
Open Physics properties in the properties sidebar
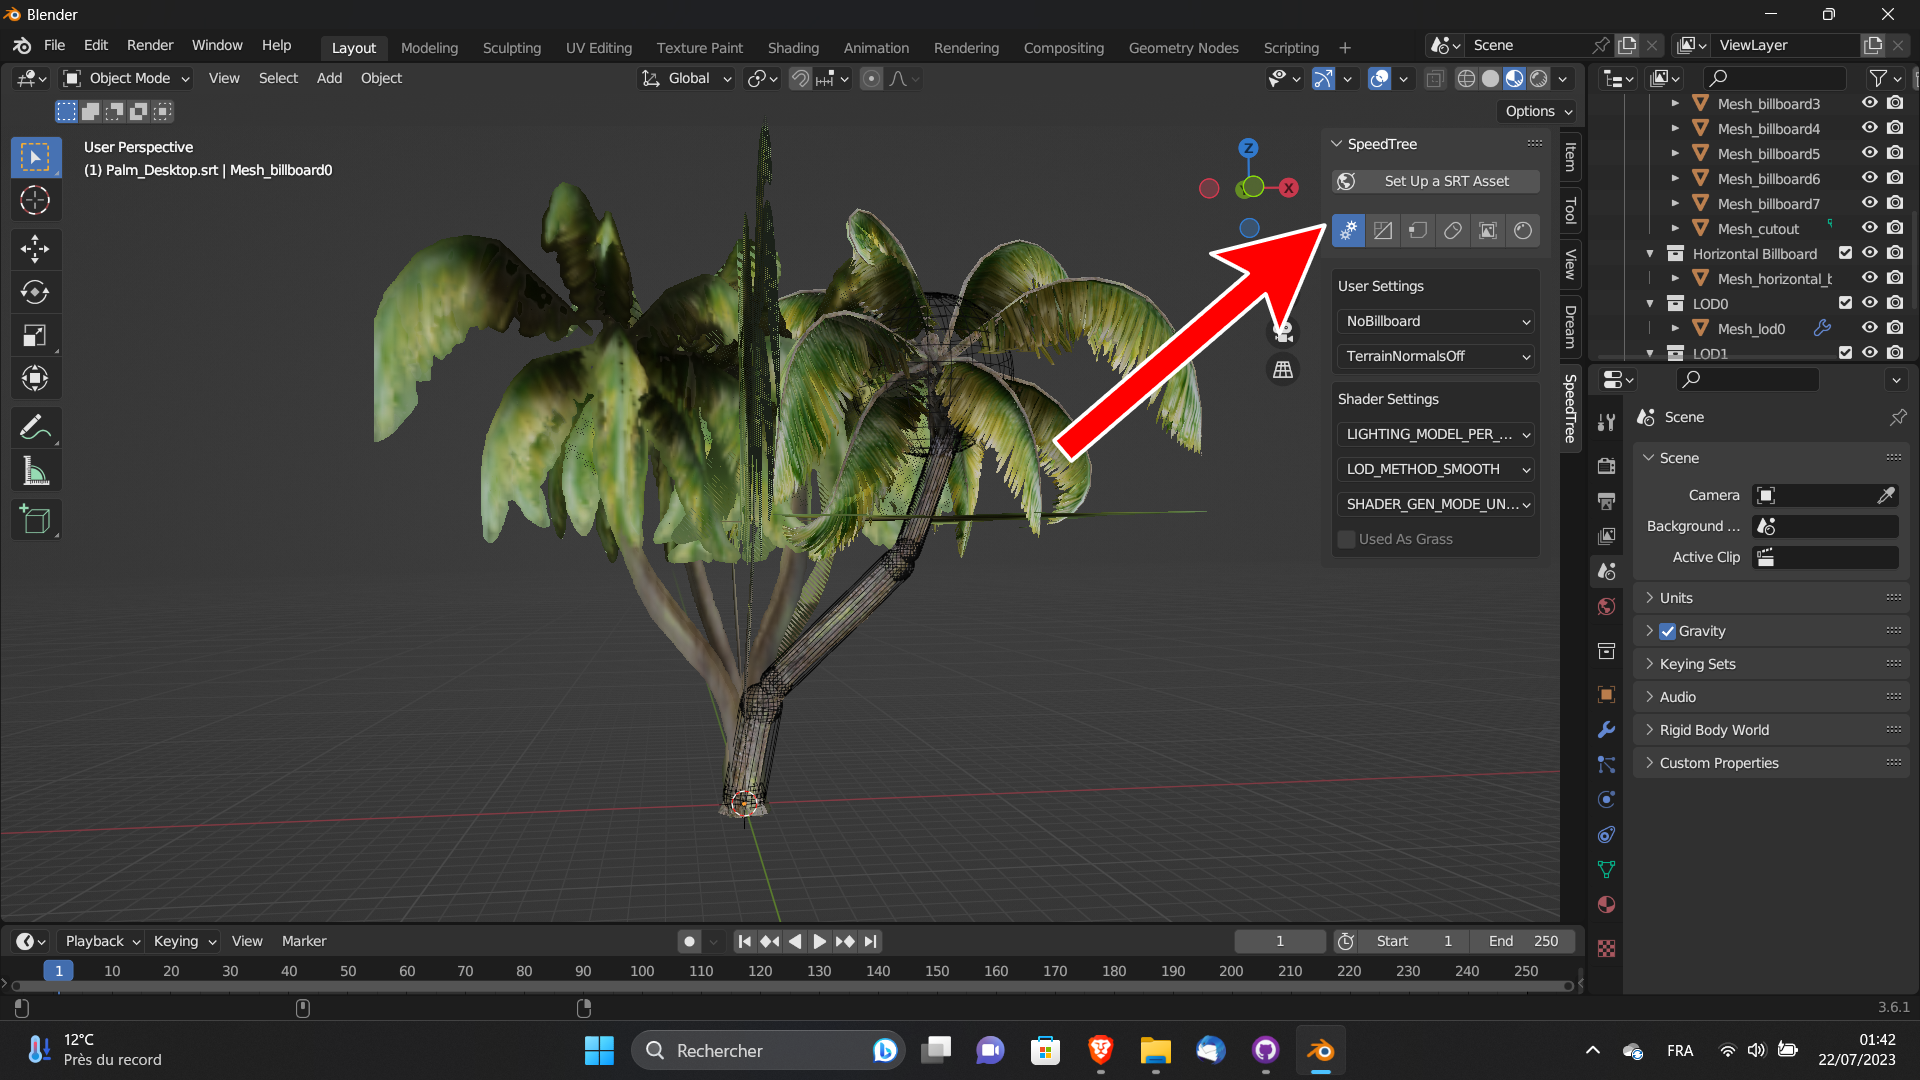point(1606,799)
